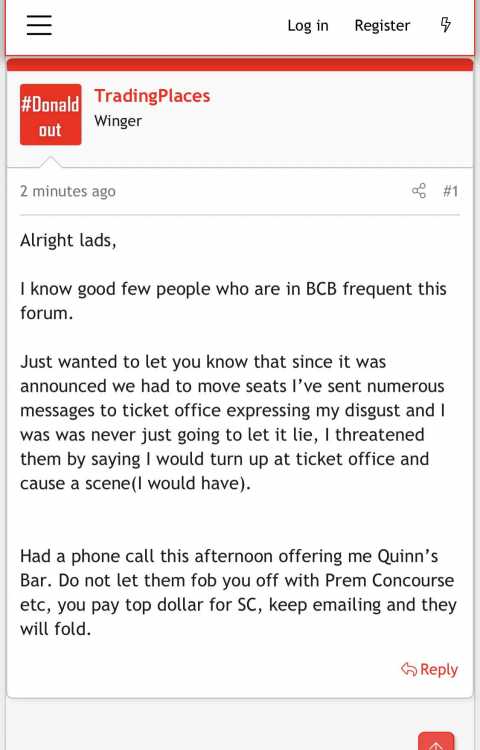
Task: Click the 'Alright lads,' greeting line
Action: tap(68, 240)
